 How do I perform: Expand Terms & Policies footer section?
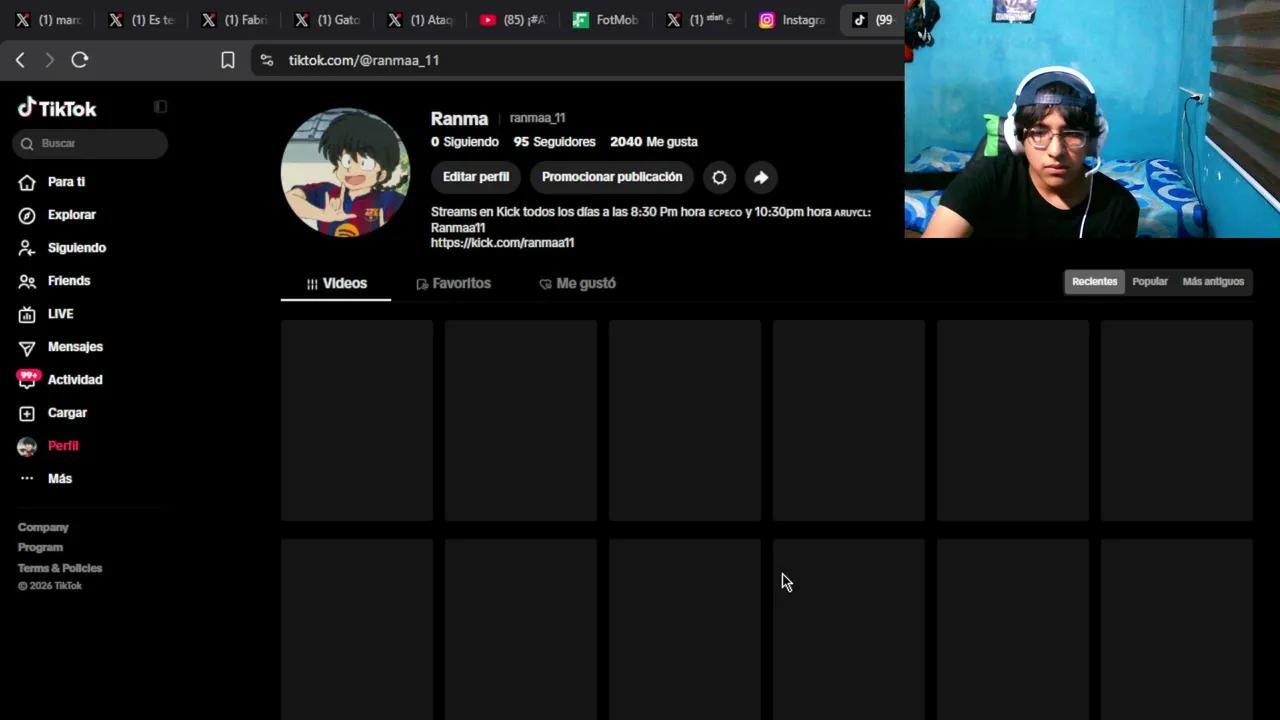point(60,568)
